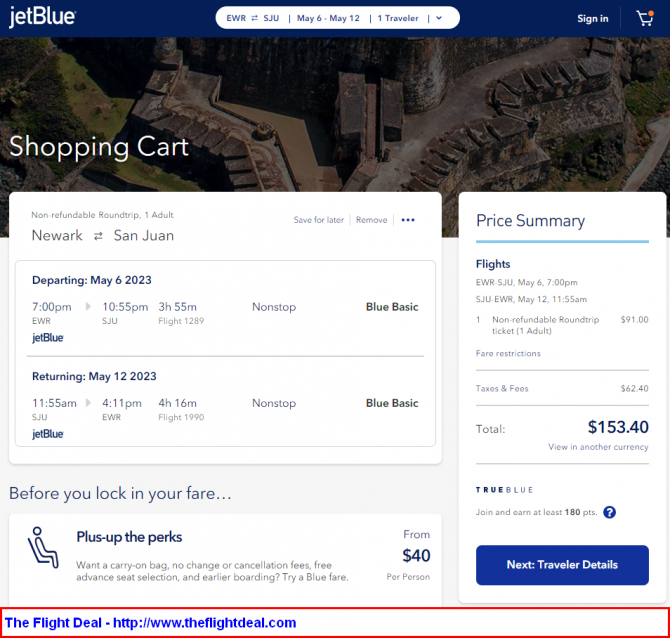Screen dimensions: 670x638
Task: Open Fare restrictions link
Action: tap(508, 353)
